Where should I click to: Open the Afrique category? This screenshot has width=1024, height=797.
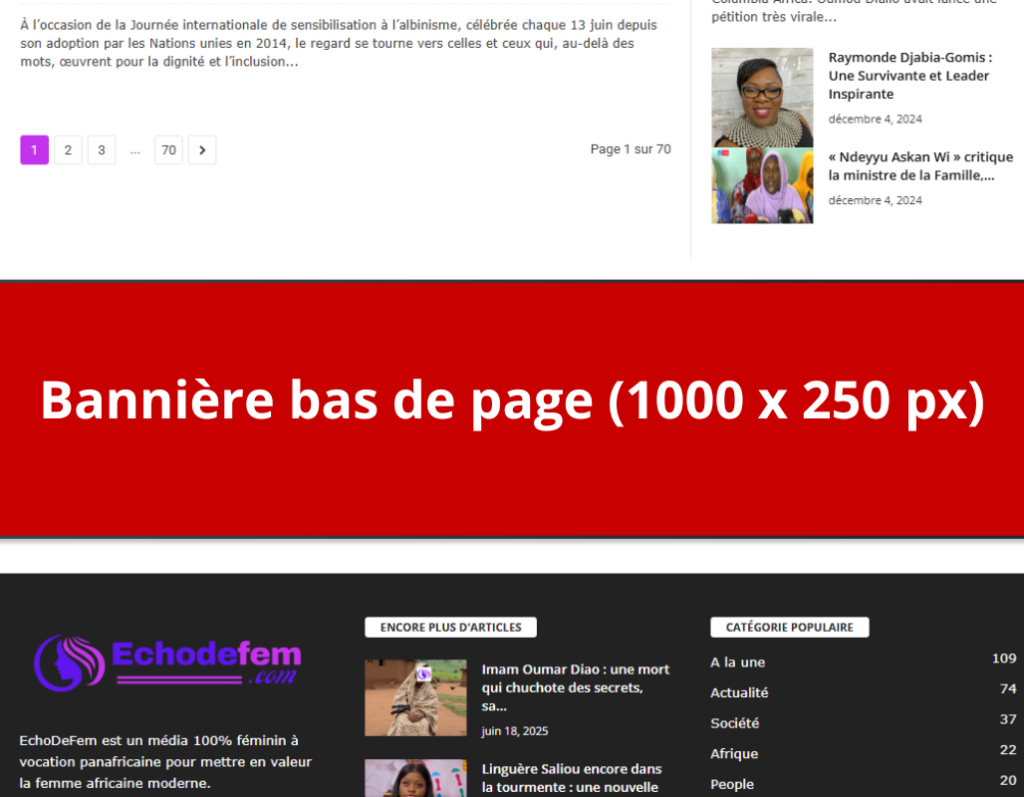click(x=734, y=753)
